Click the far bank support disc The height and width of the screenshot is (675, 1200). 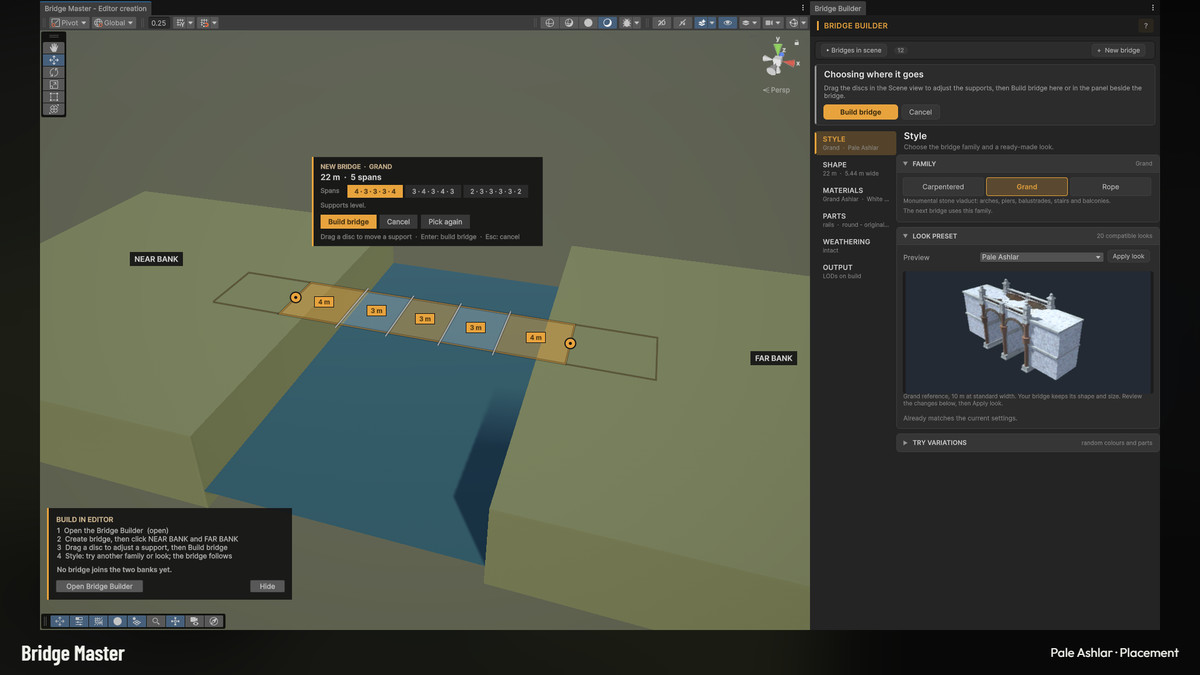point(570,343)
